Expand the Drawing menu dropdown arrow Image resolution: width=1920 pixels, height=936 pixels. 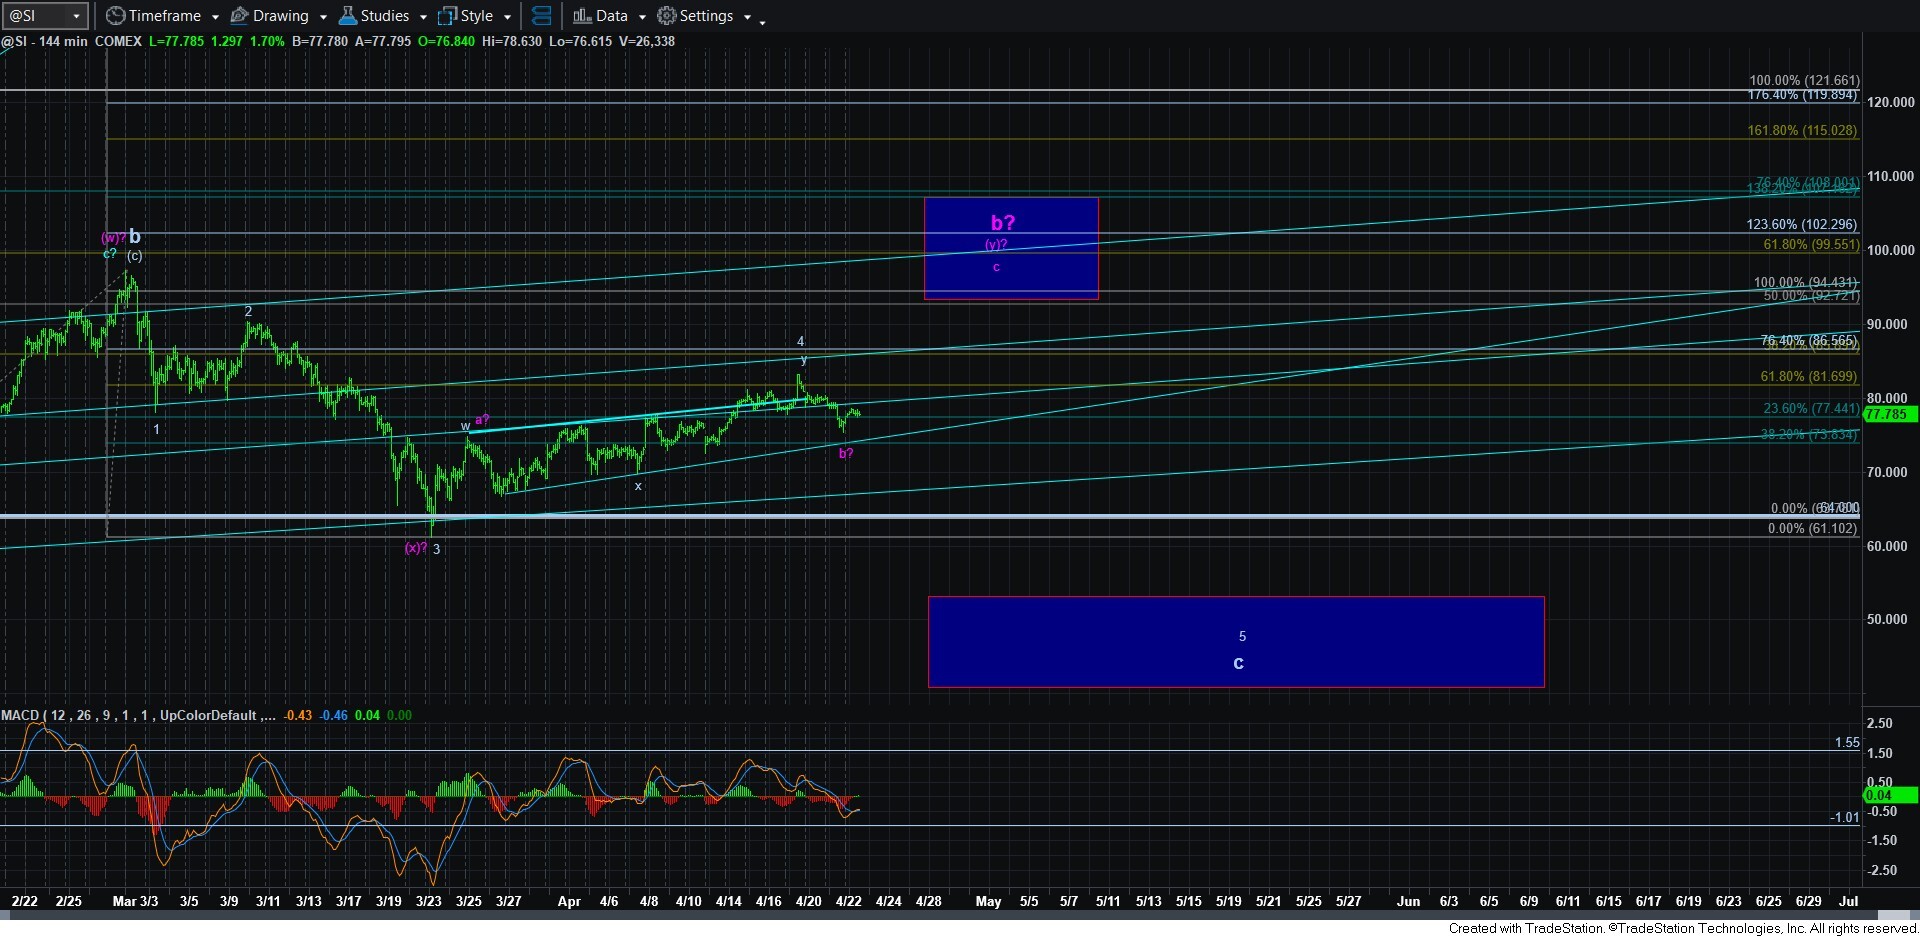point(322,17)
